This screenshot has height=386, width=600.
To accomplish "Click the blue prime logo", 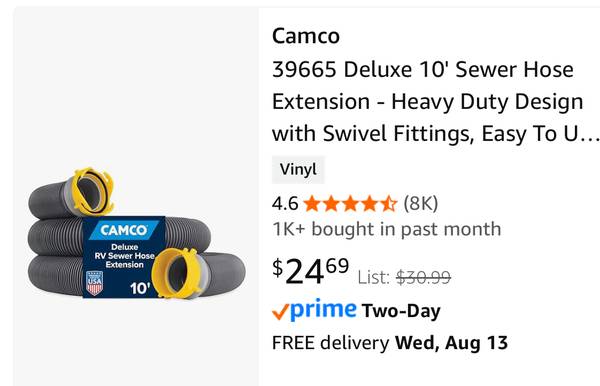I will pos(323,309).
